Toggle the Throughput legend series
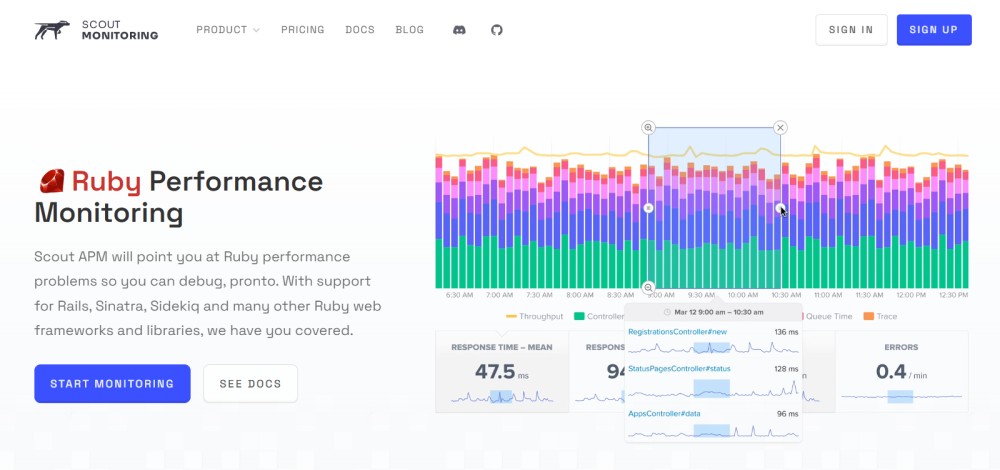Viewport: 1000px width, 470px height. pyautogui.click(x=535, y=316)
